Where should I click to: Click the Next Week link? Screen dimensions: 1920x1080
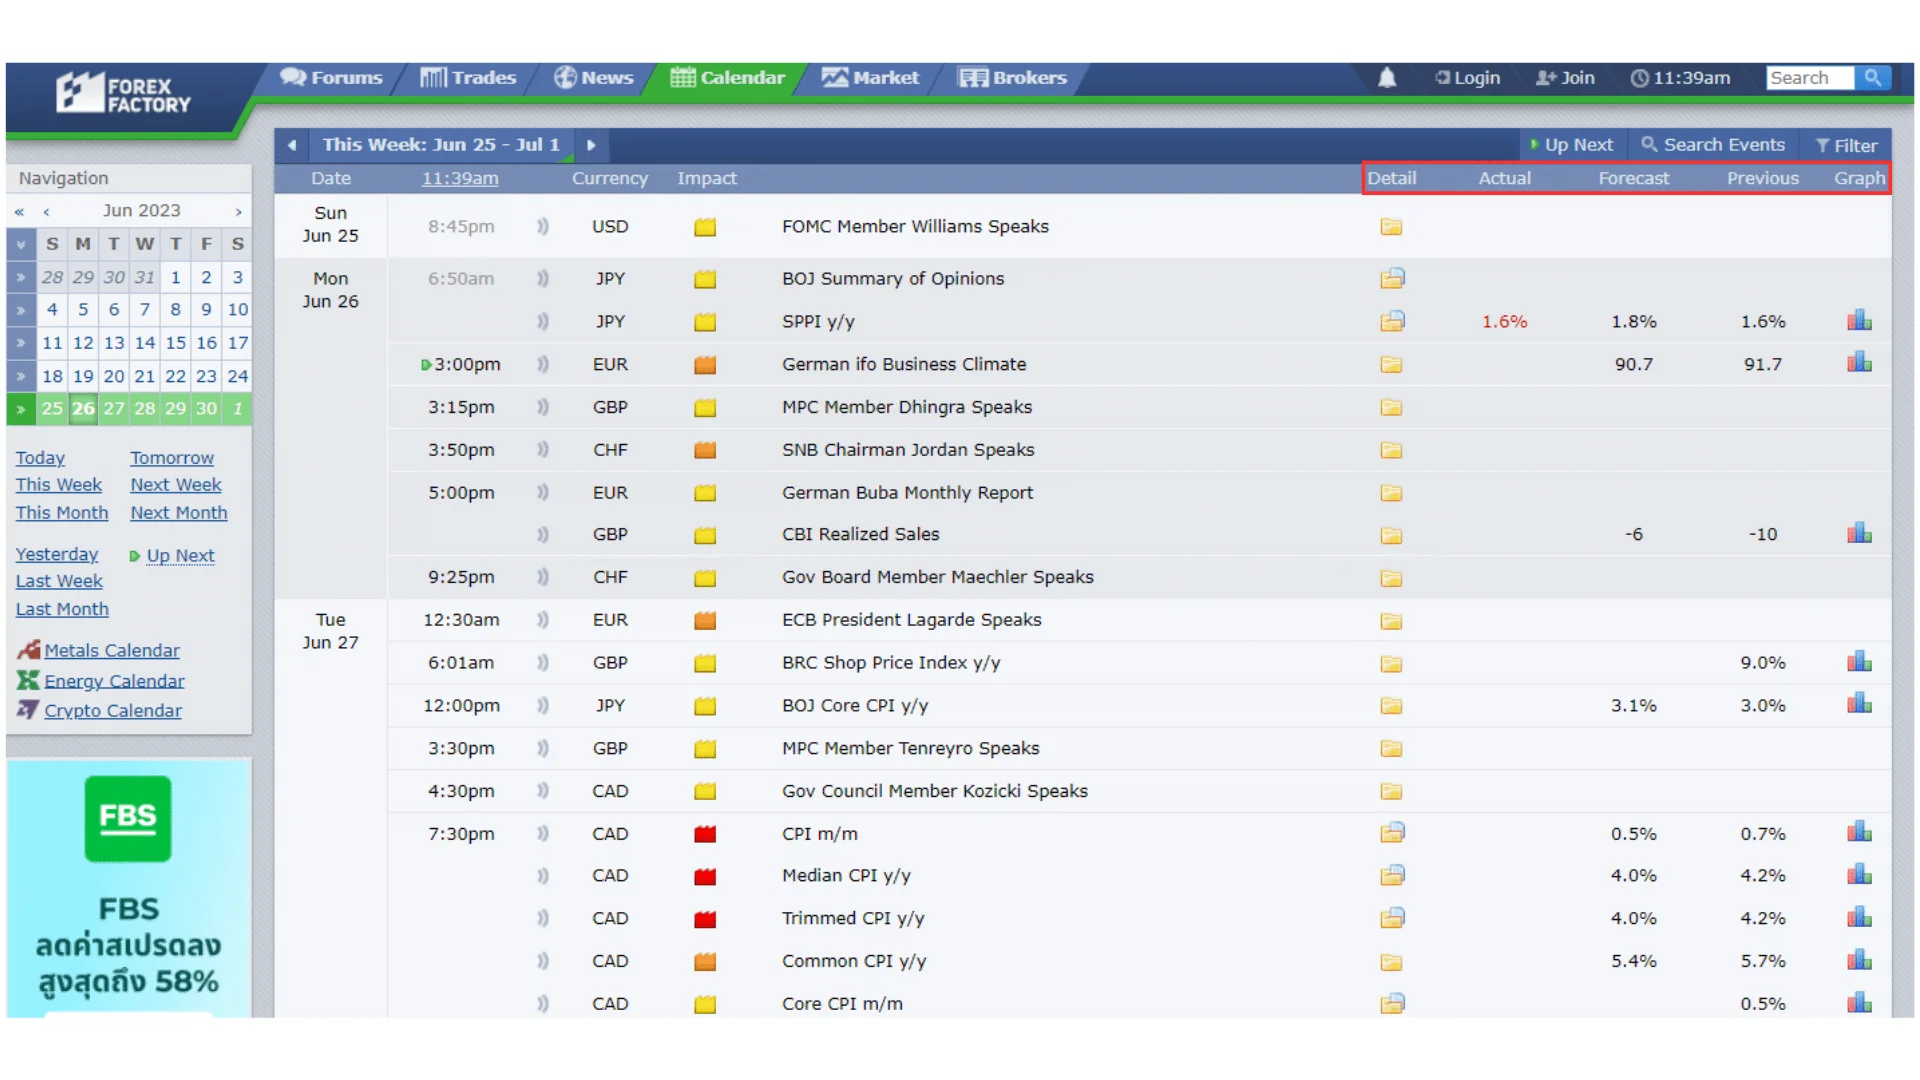[x=176, y=485]
